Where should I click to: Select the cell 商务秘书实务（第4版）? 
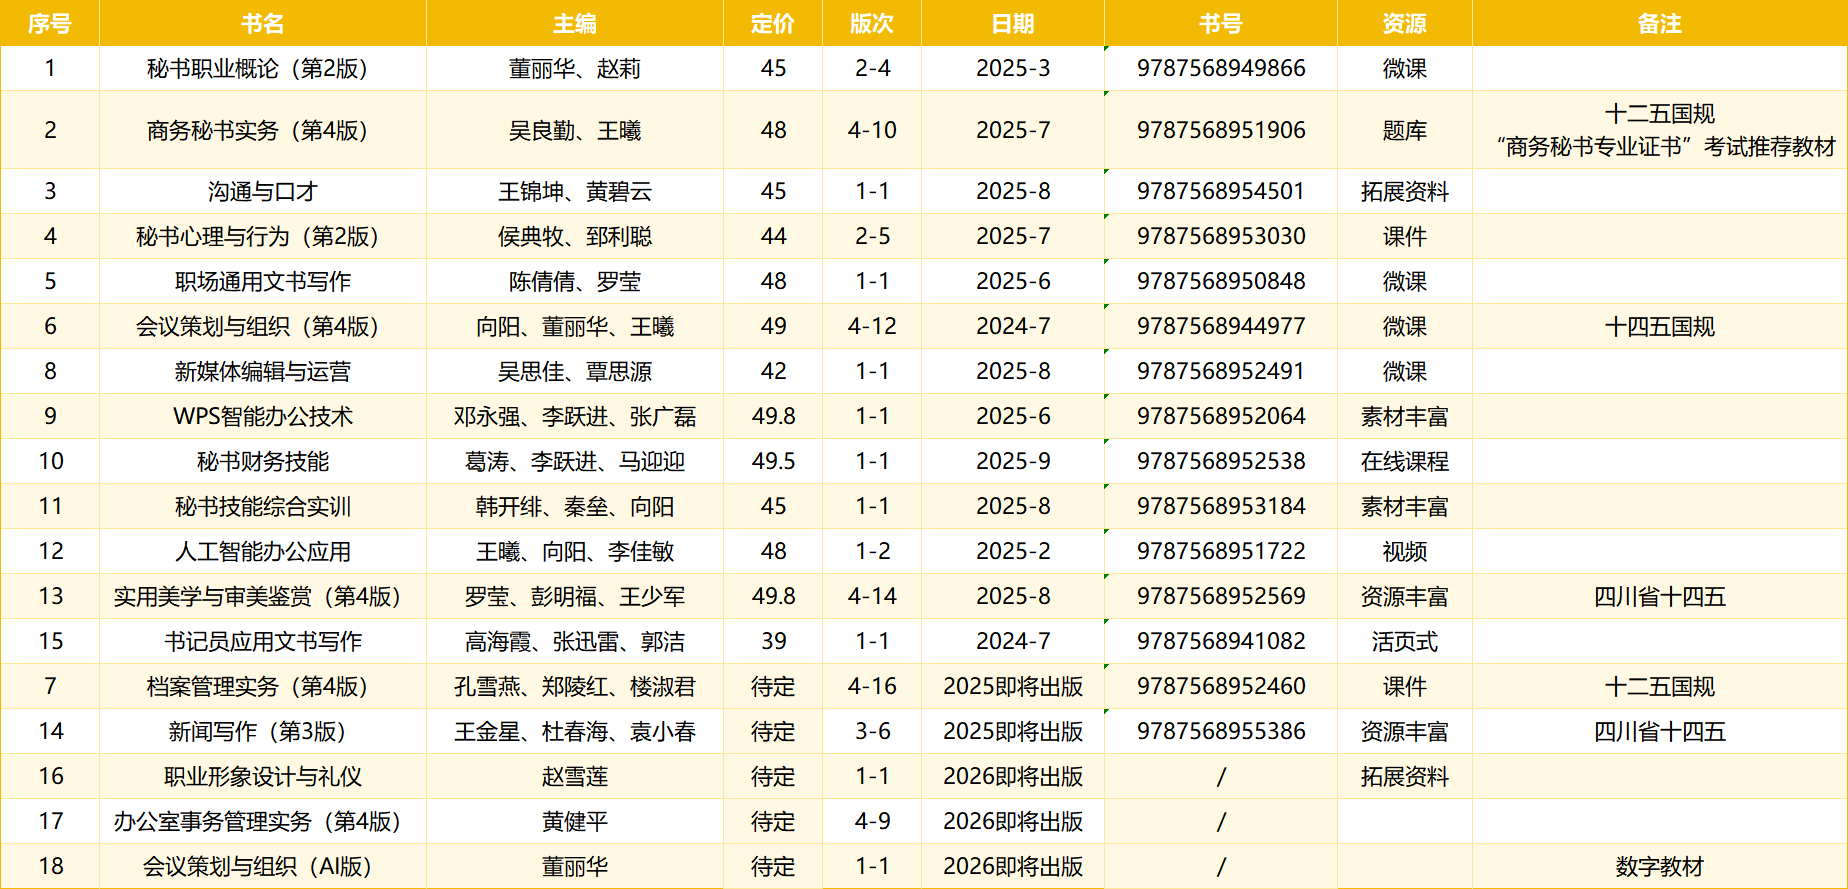pyautogui.click(x=262, y=131)
